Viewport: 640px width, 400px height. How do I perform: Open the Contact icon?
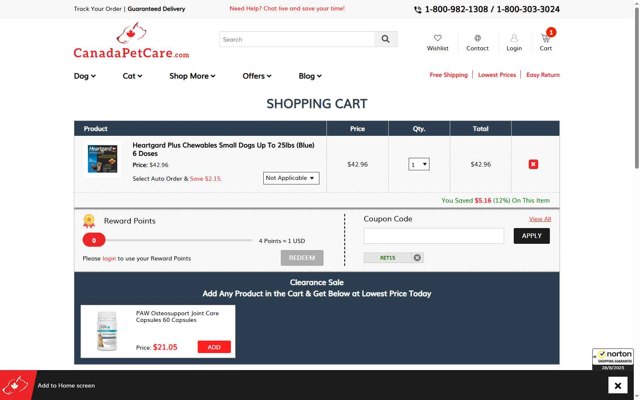477,38
